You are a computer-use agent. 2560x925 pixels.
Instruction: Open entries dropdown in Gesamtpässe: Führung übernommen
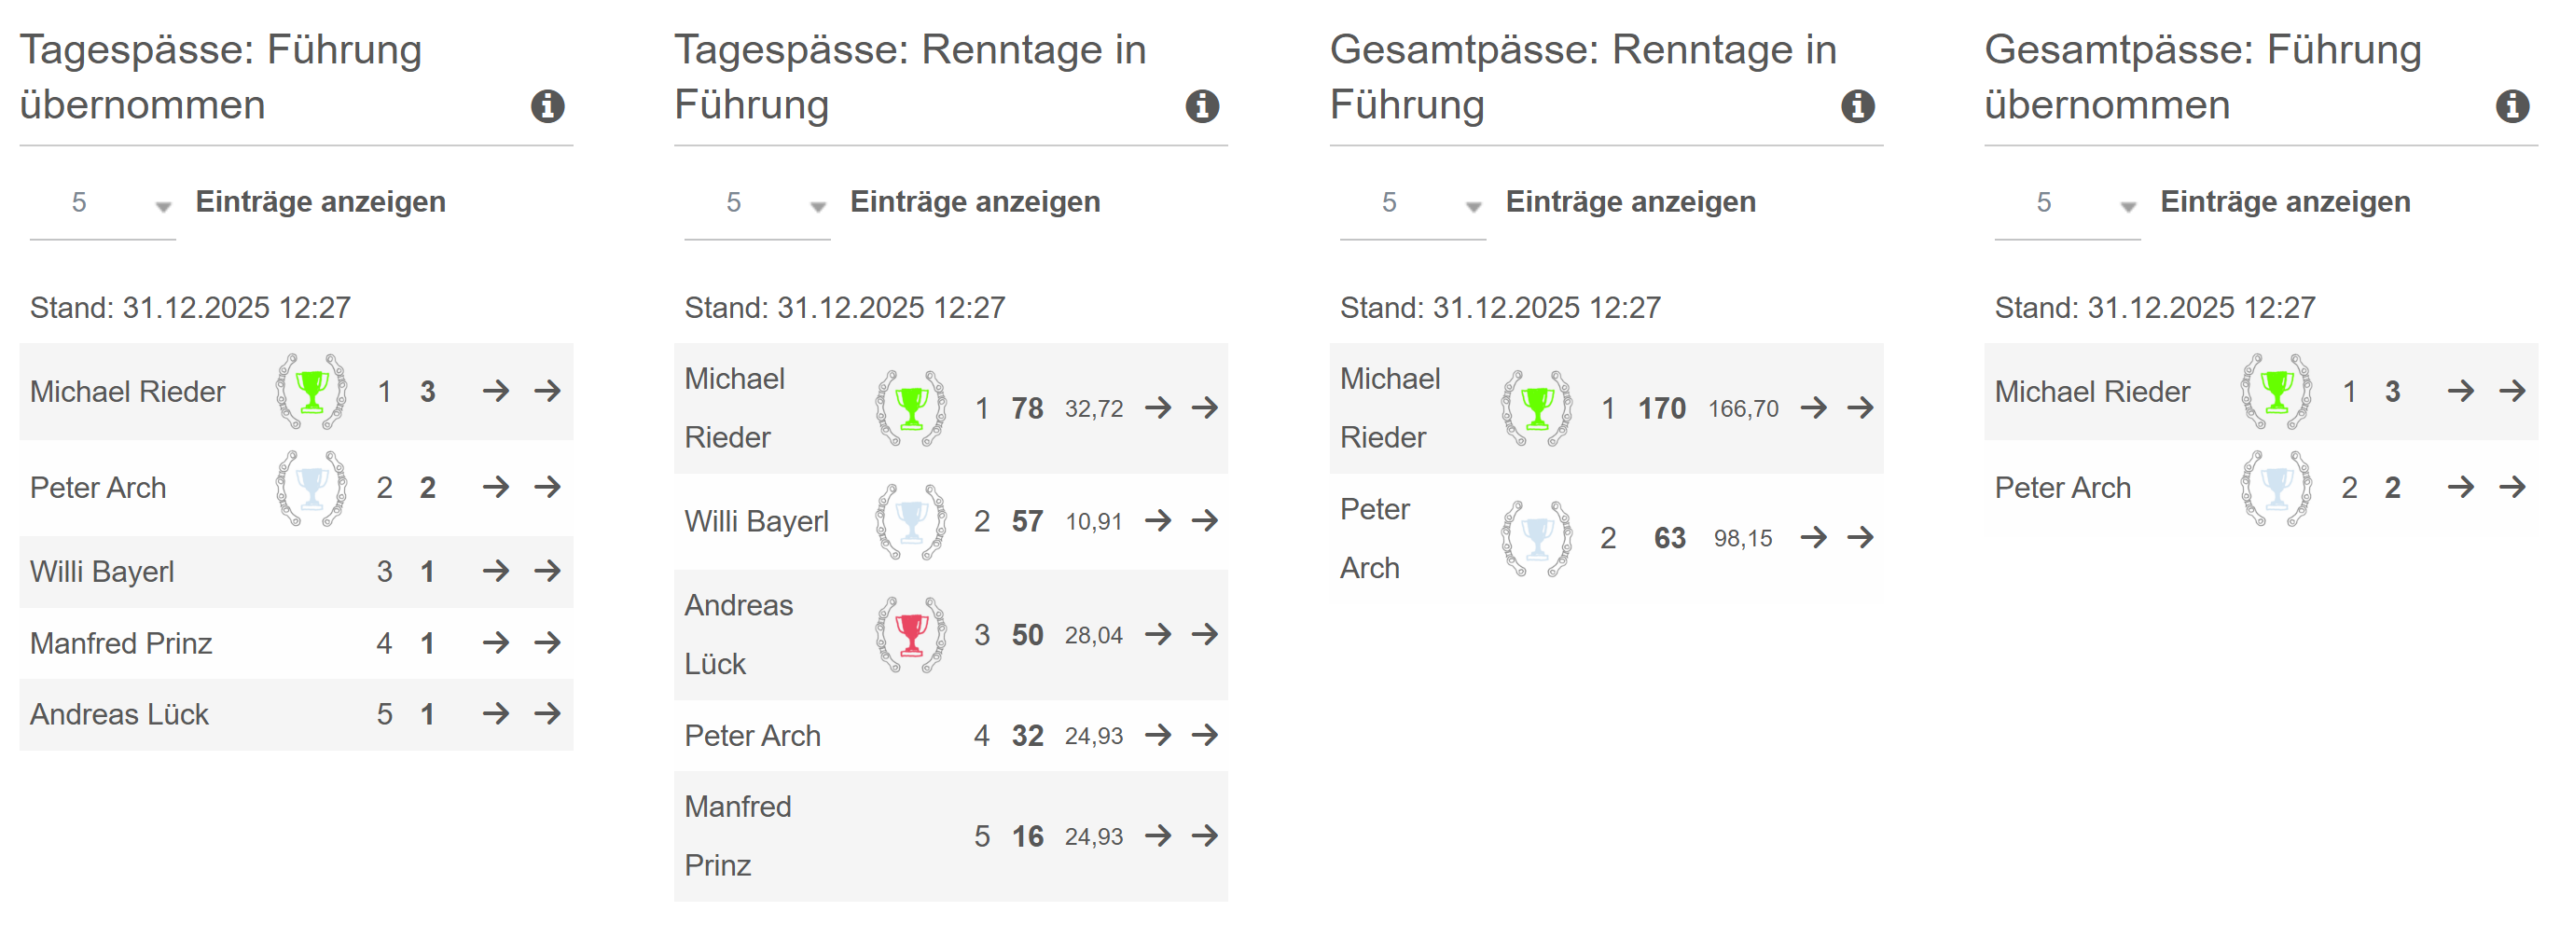click(x=2067, y=203)
